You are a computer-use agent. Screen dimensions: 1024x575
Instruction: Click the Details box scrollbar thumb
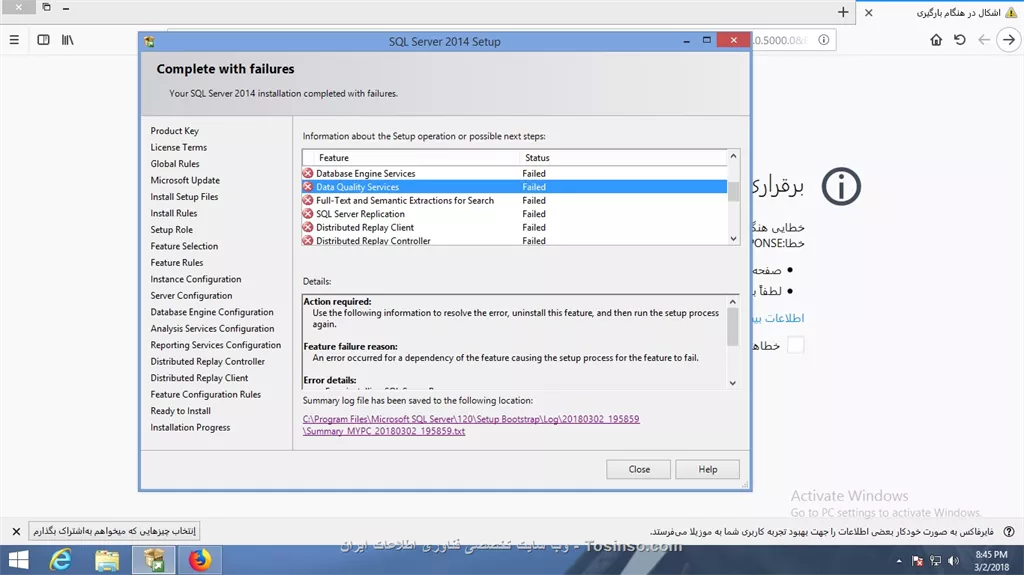coord(733,327)
